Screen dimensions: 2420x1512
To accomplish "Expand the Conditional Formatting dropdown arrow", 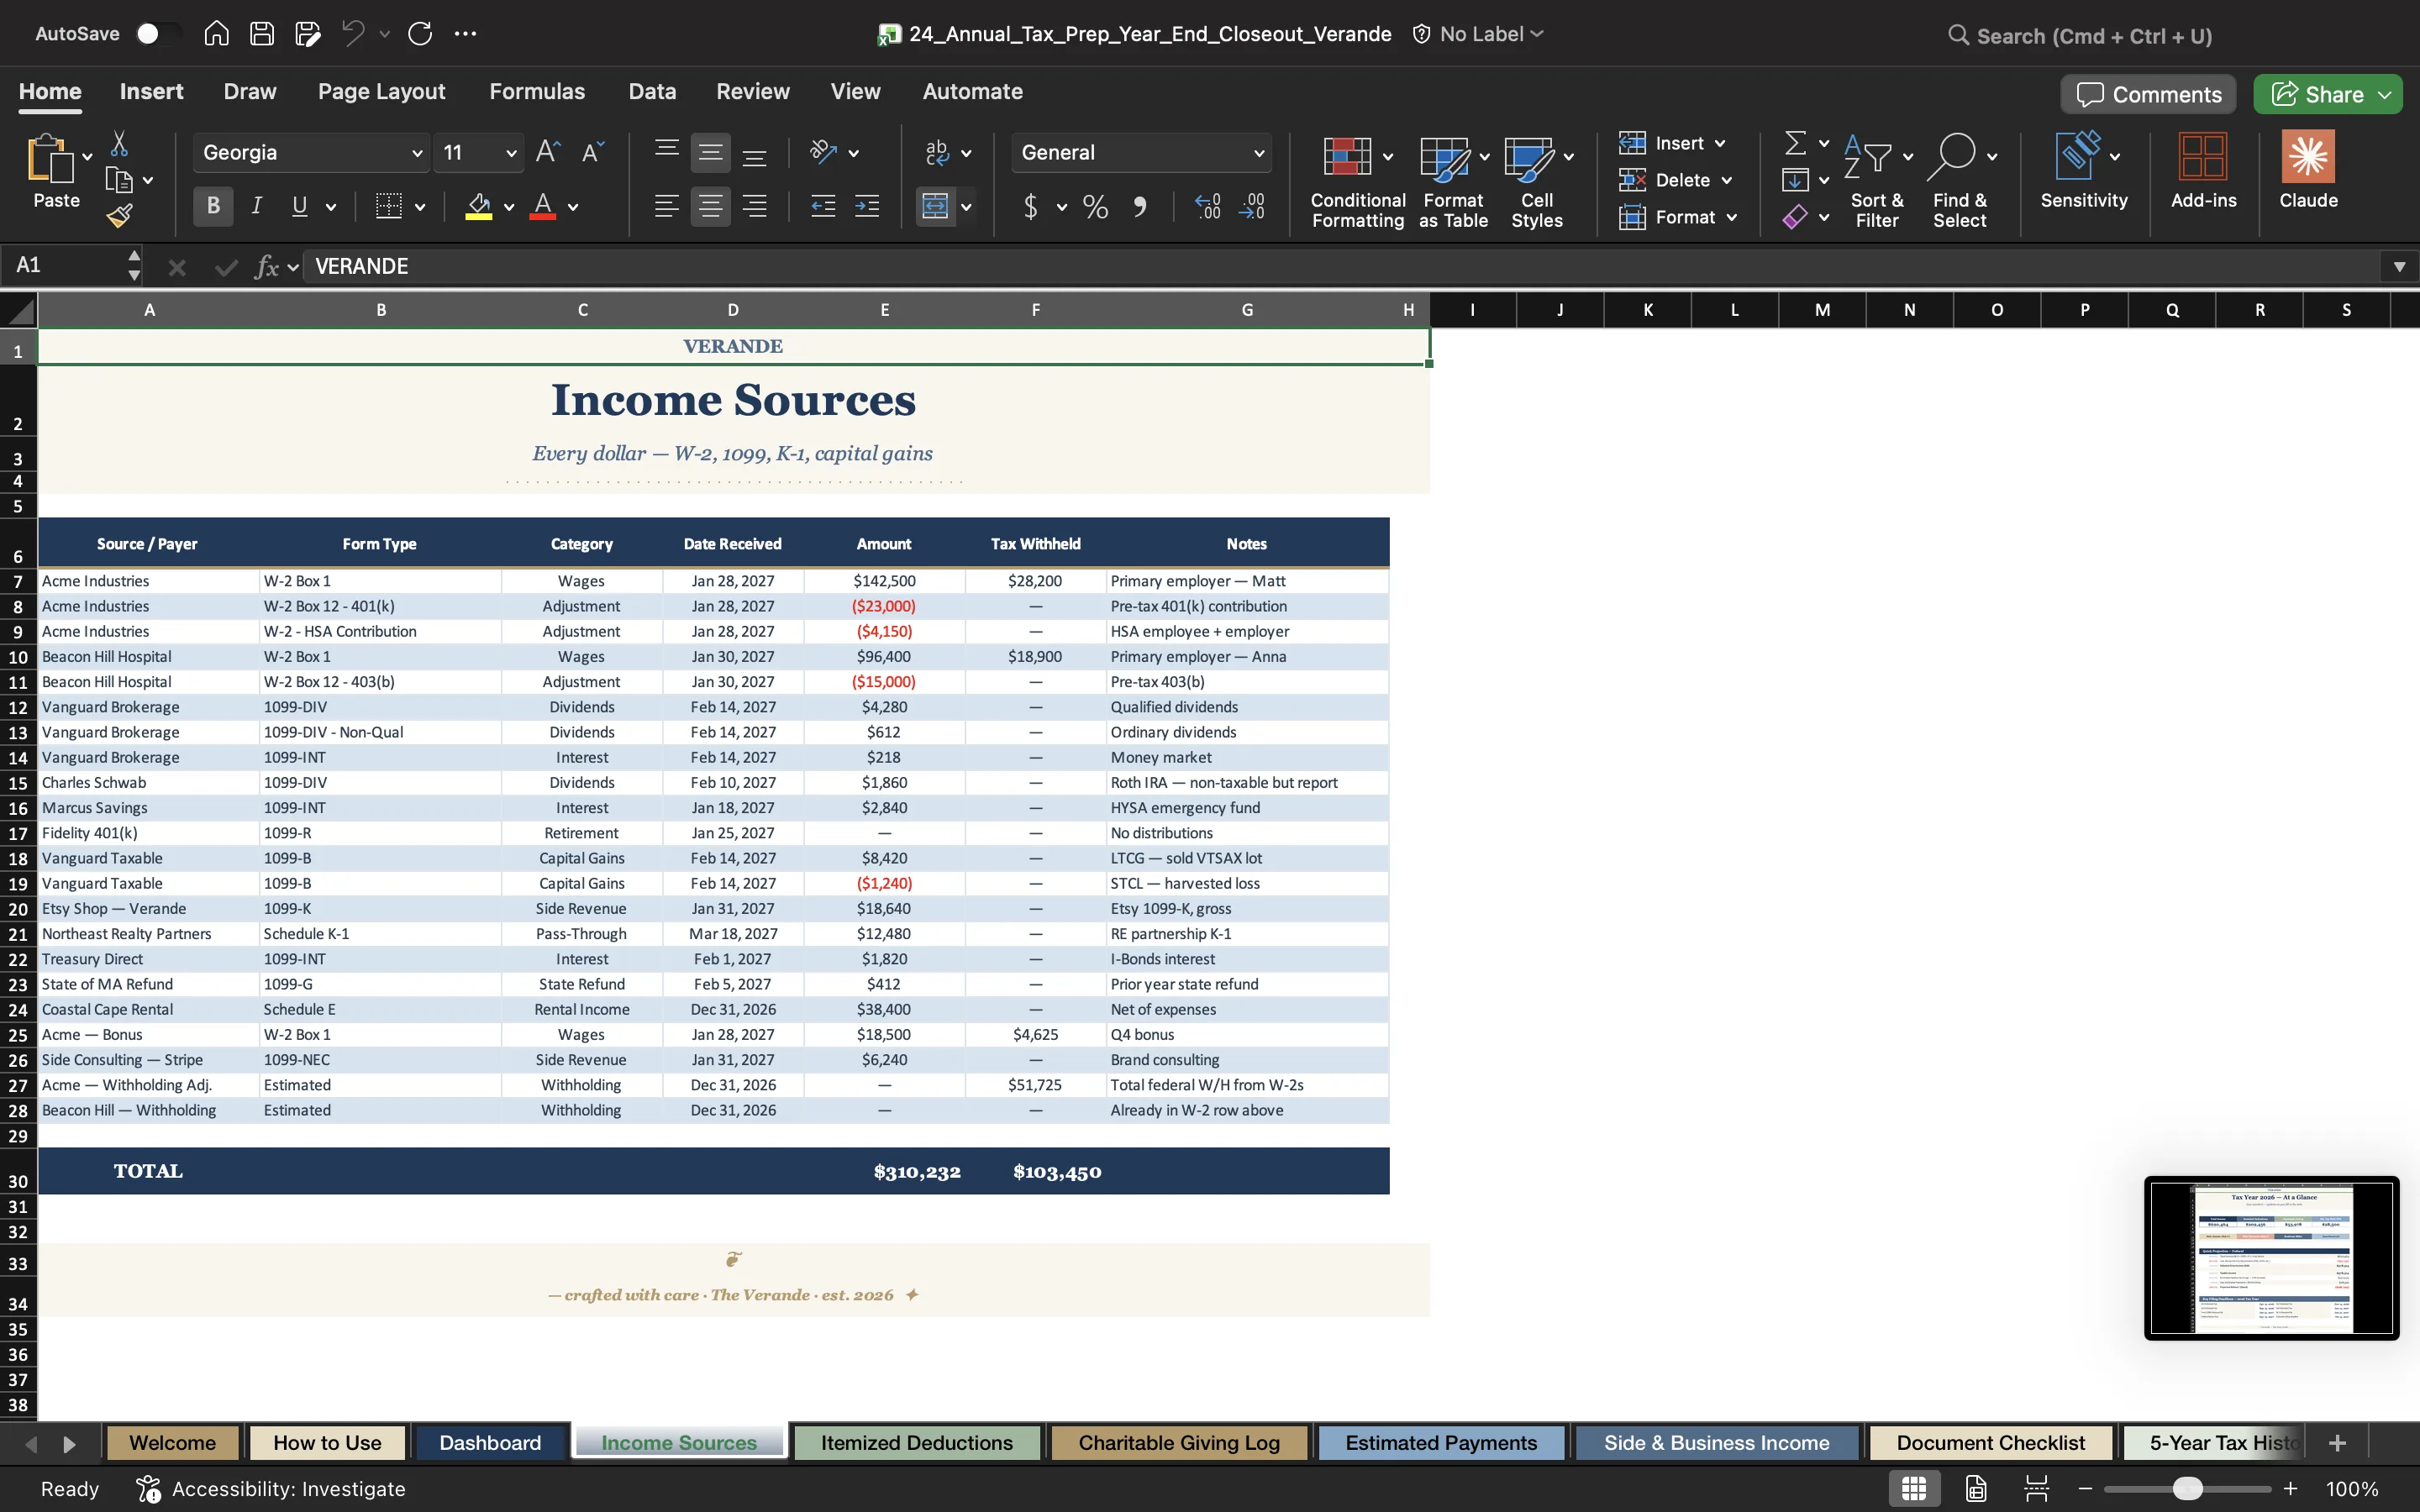I will pos(1388,156).
